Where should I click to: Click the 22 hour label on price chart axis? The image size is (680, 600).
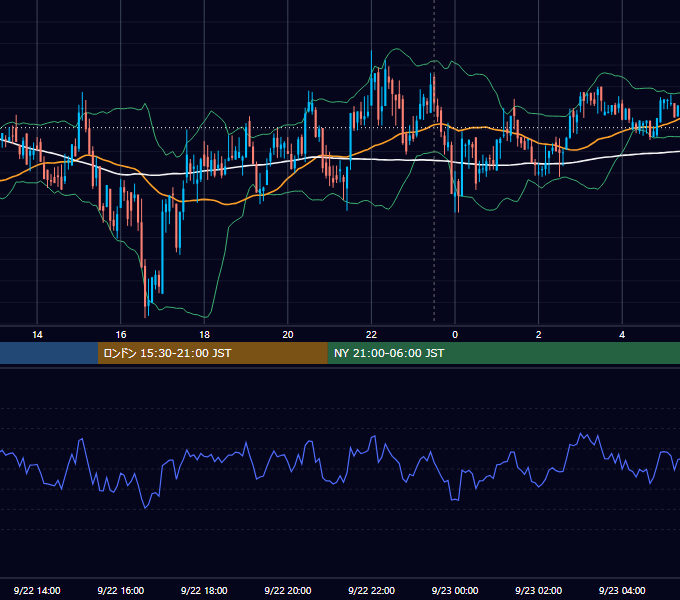click(x=371, y=335)
